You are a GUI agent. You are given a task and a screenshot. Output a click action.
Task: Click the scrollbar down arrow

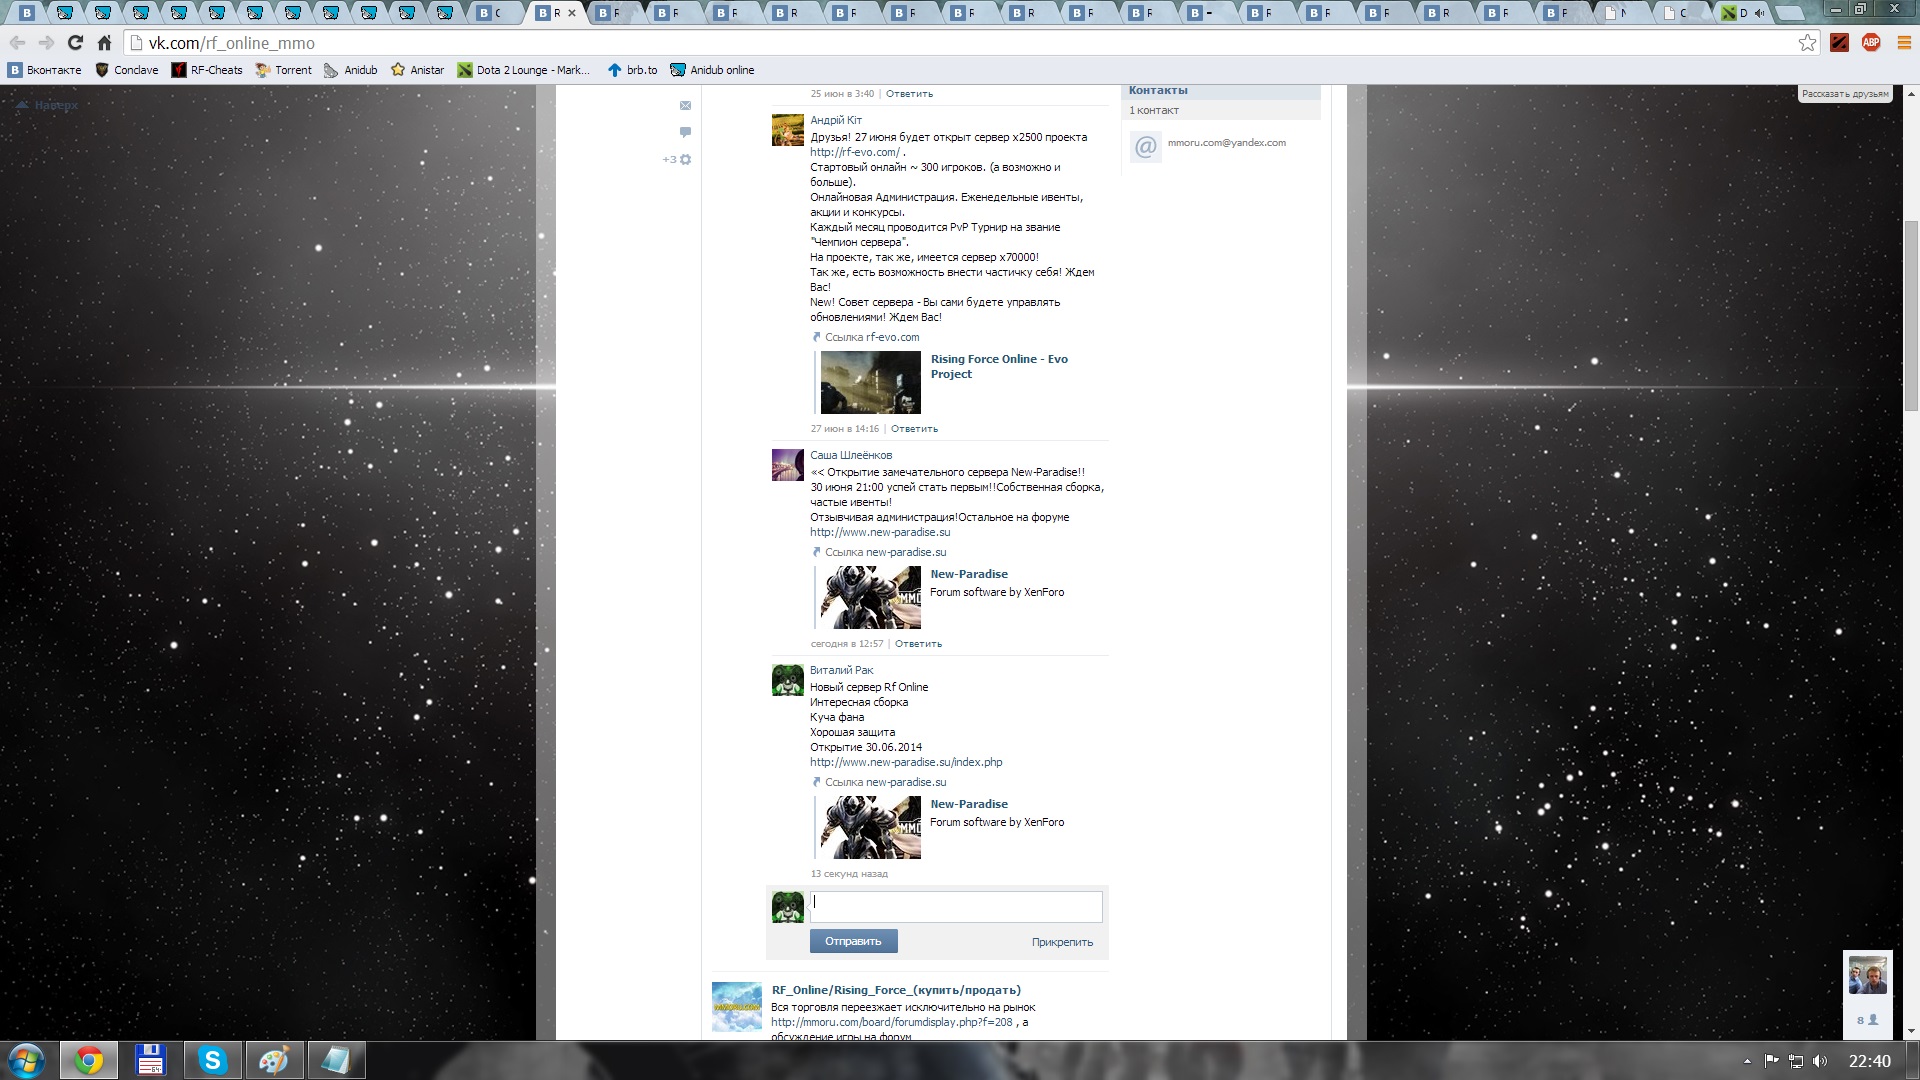(x=1911, y=1031)
